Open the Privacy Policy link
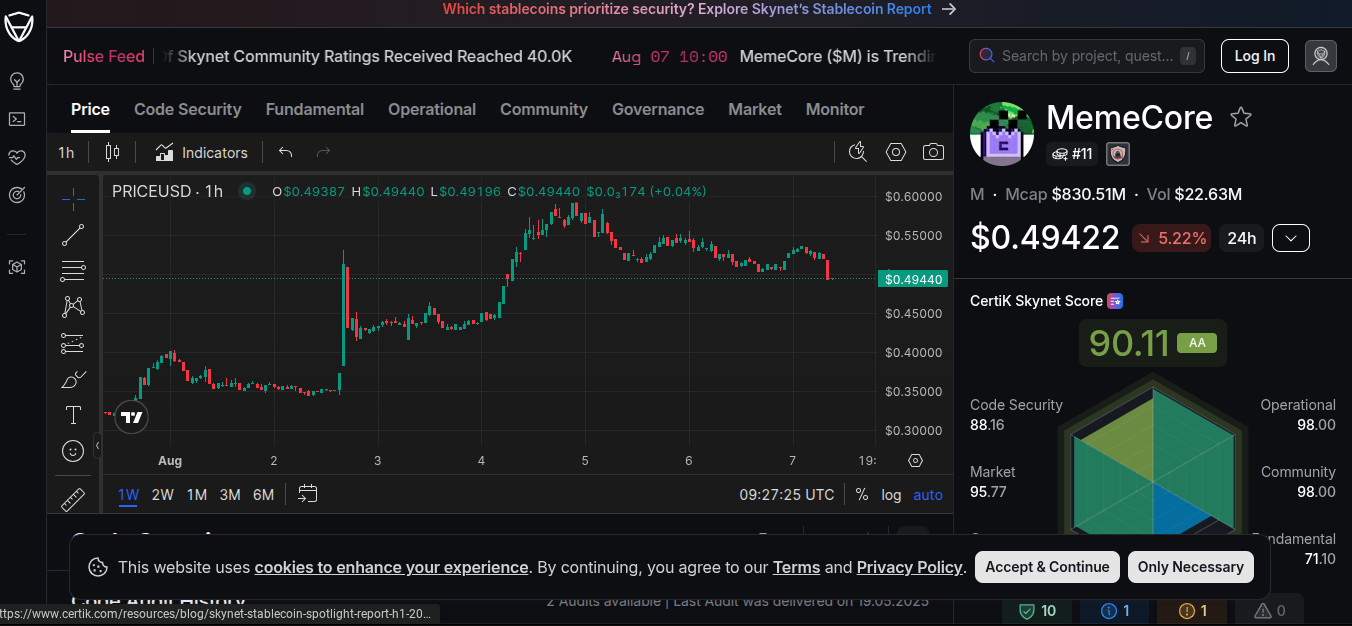 909,567
